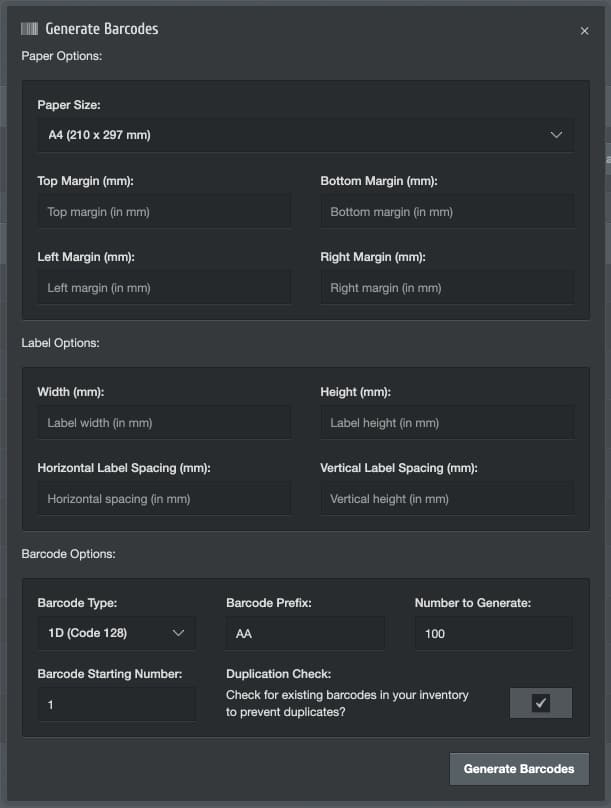The image size is (611, 808).
Task: Click the Right Margin text field
Action: (447, 288)
